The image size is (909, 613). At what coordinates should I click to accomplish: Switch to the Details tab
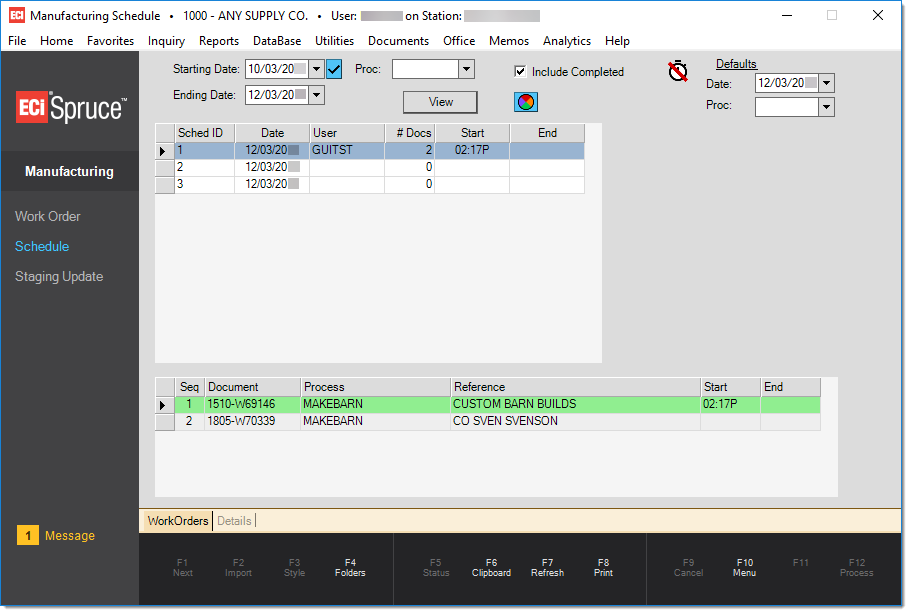[234, 521]
